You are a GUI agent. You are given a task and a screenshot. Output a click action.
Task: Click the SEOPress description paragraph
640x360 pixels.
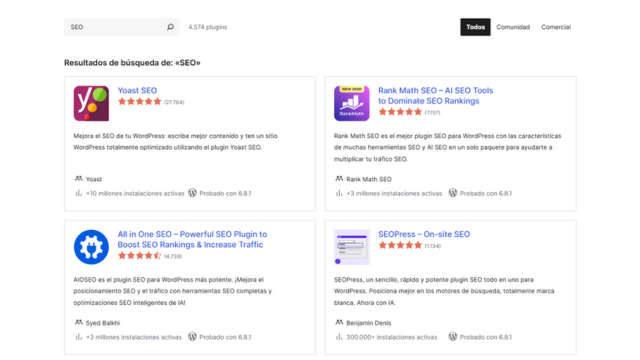(444, 291)
